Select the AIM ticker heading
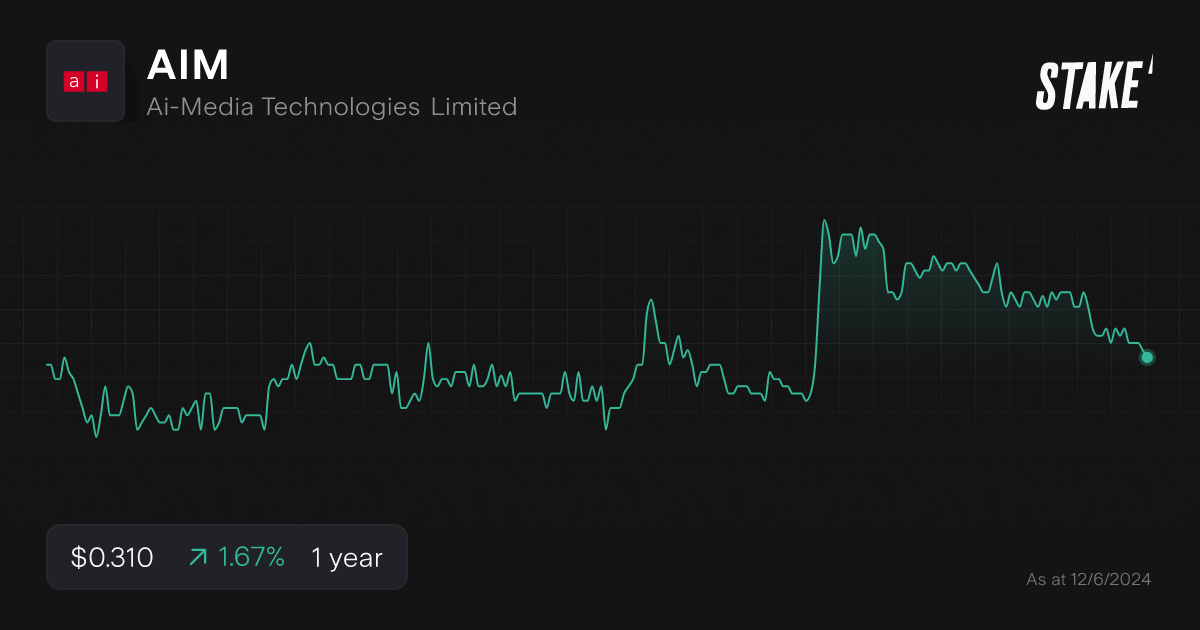Screen dimensions: 1200x630 pyautogui.click(x=188, y=65)
